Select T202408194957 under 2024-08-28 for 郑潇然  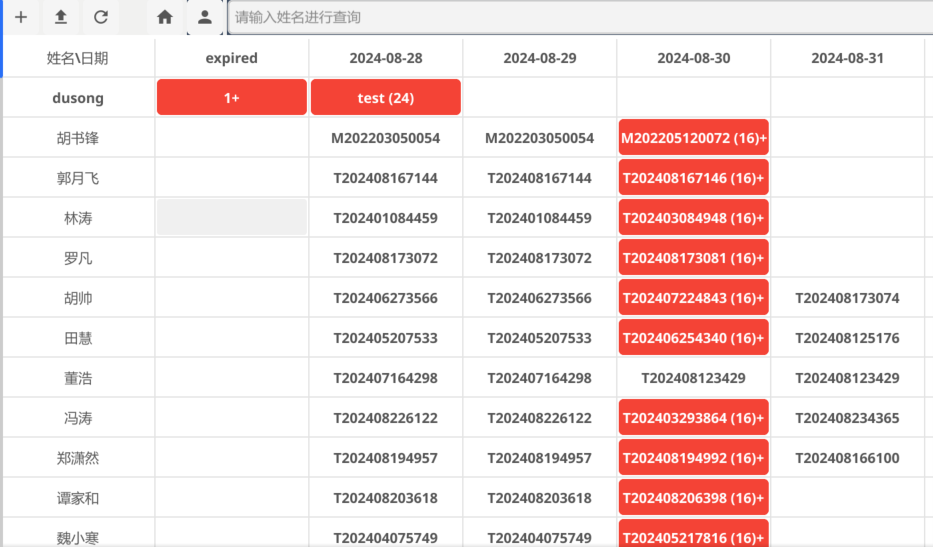tap(386, 458)
